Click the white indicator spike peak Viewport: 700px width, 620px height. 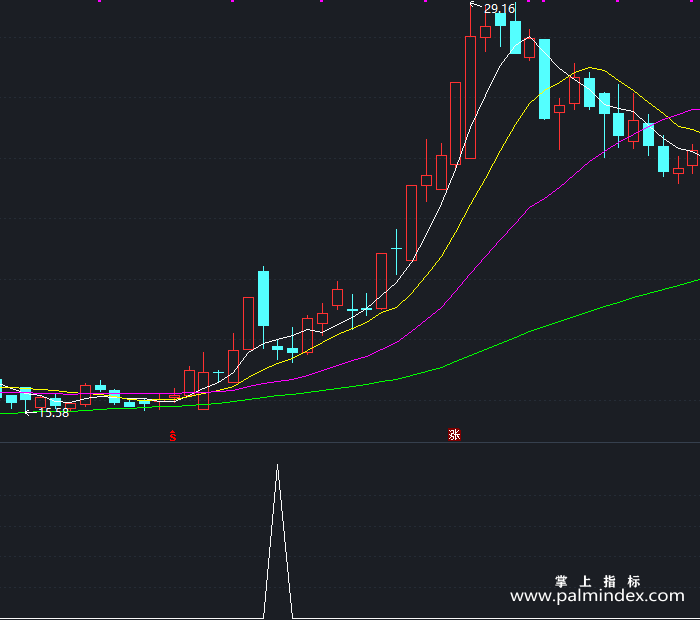pyautogui.click(x=277, y=467)
